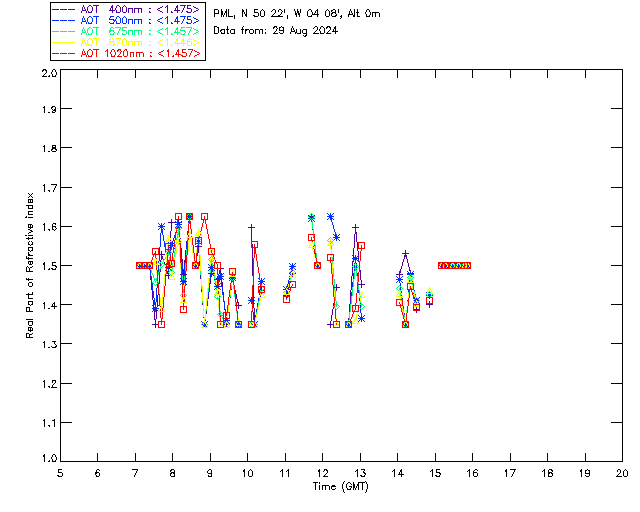Click the 1.5 tick label on y-axis

coord(48,266)
